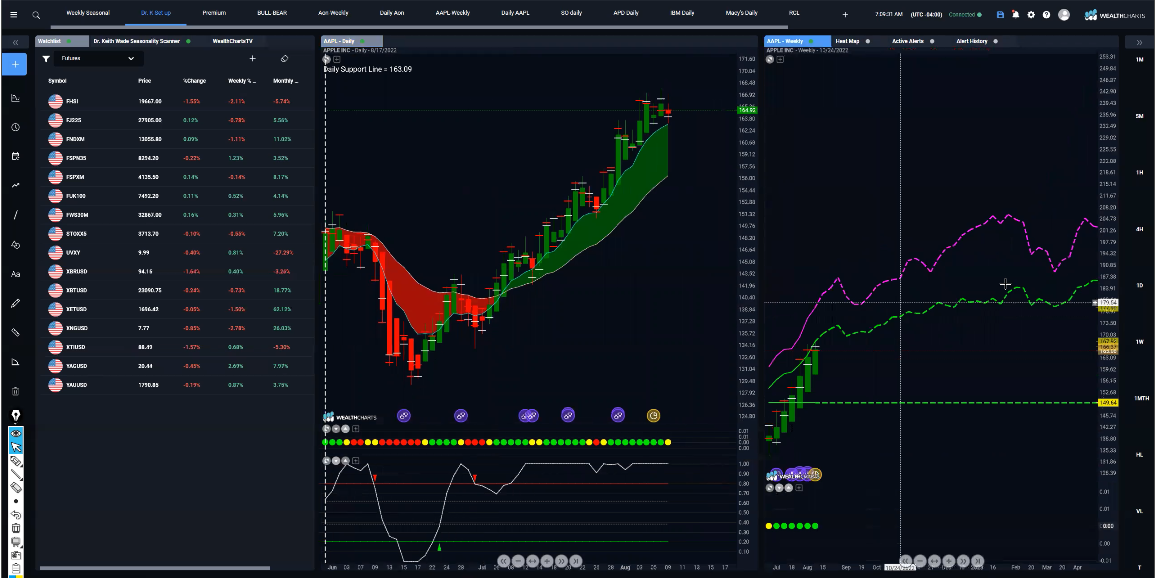Toggle the eye visibility in annotation toolbar
The image size is (1155, 578).
pyautogui.click(x=15, y=434)
